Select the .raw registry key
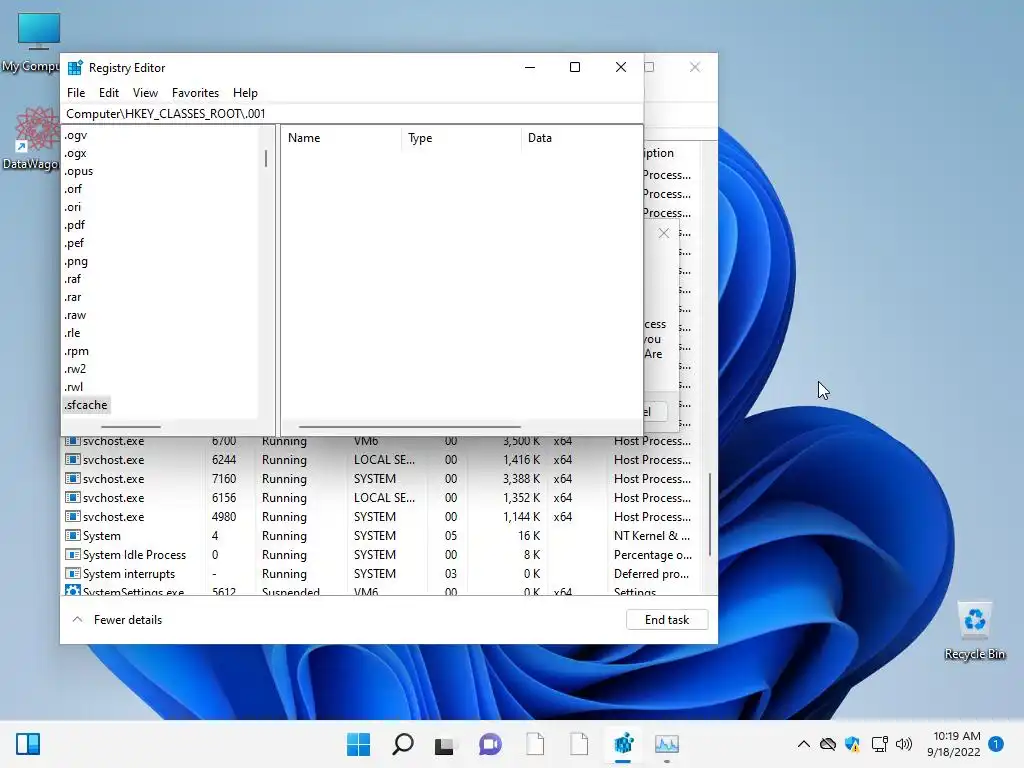 click(x=75, y=315)
